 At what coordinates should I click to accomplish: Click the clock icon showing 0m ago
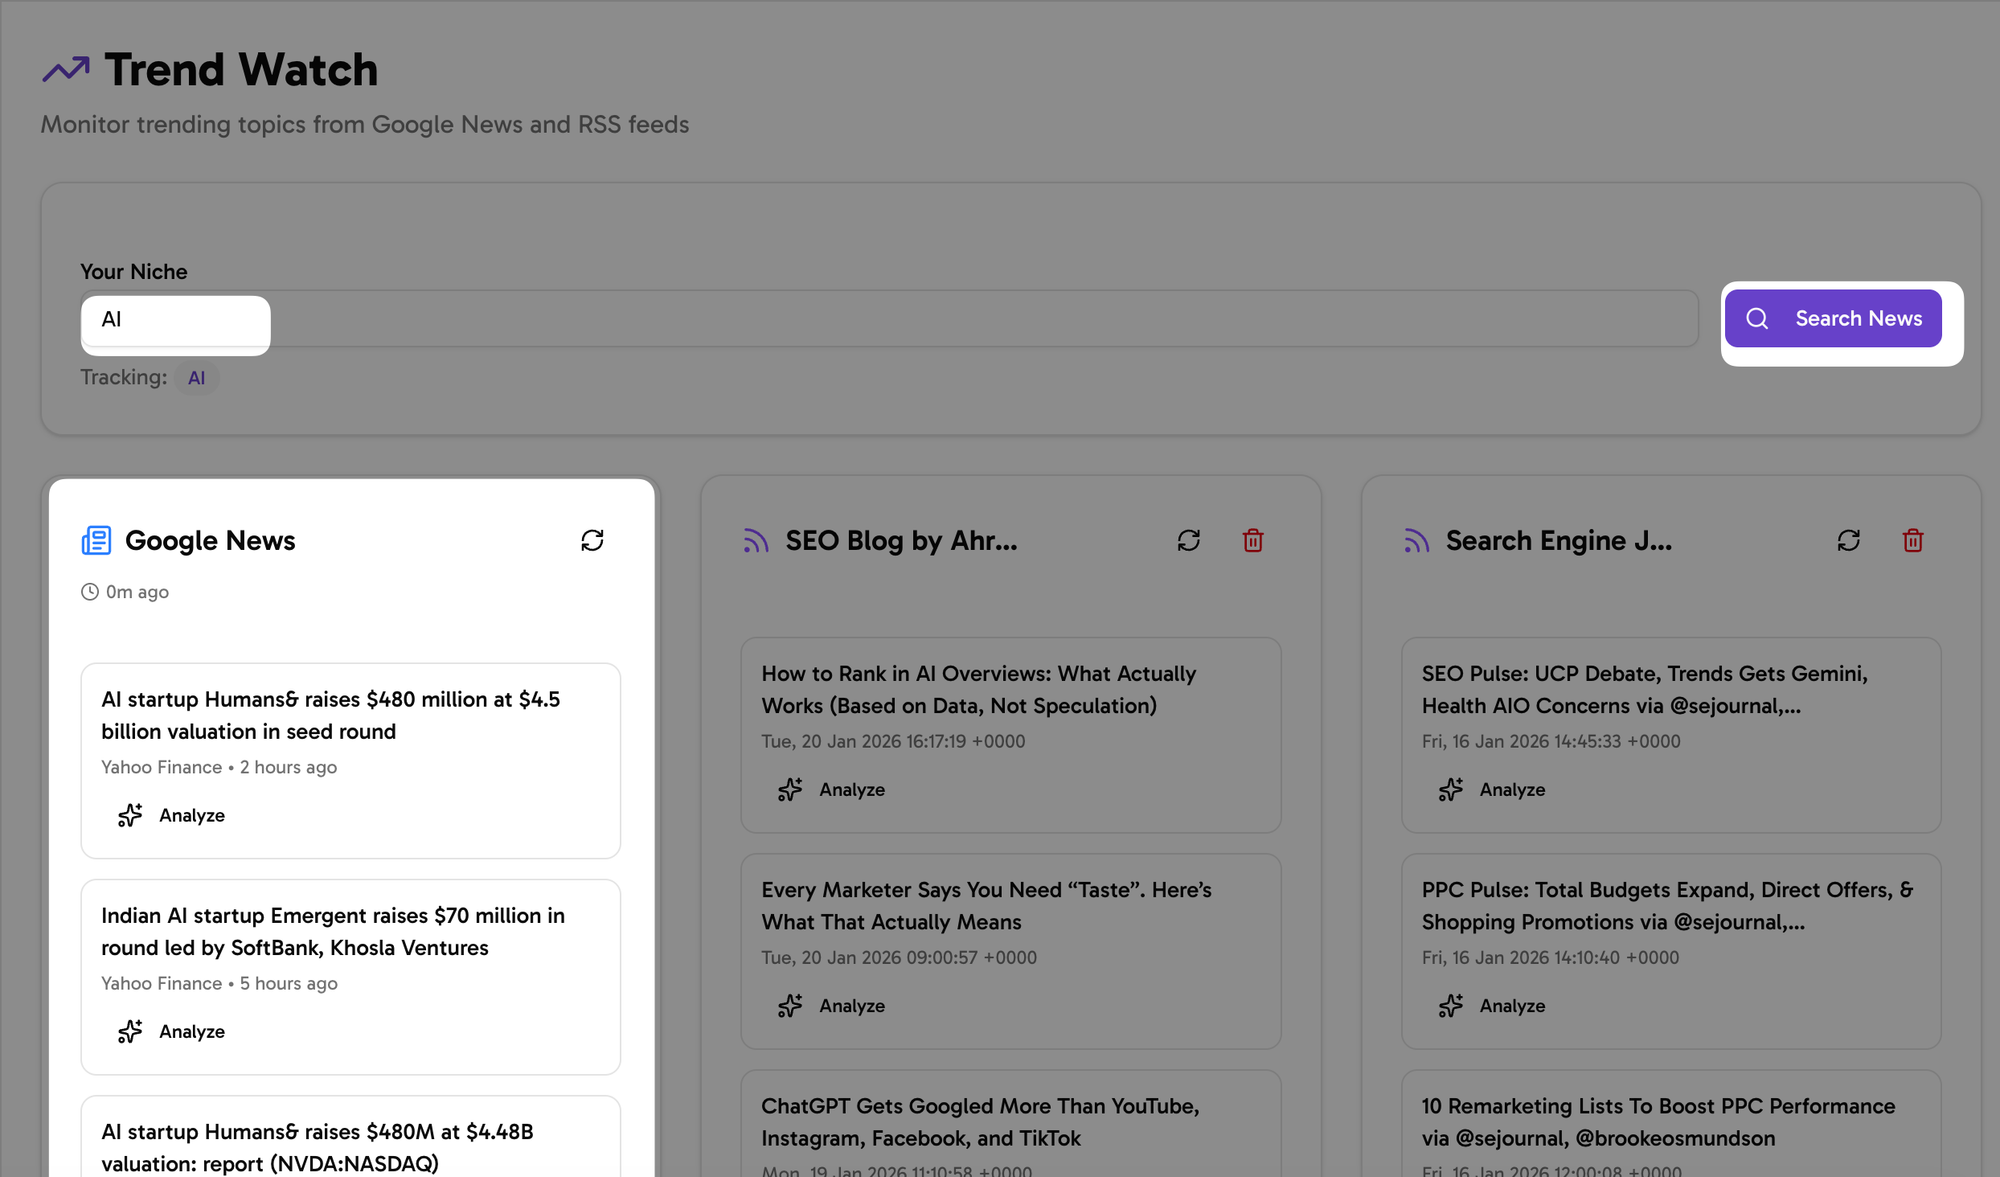click(89, 591)
